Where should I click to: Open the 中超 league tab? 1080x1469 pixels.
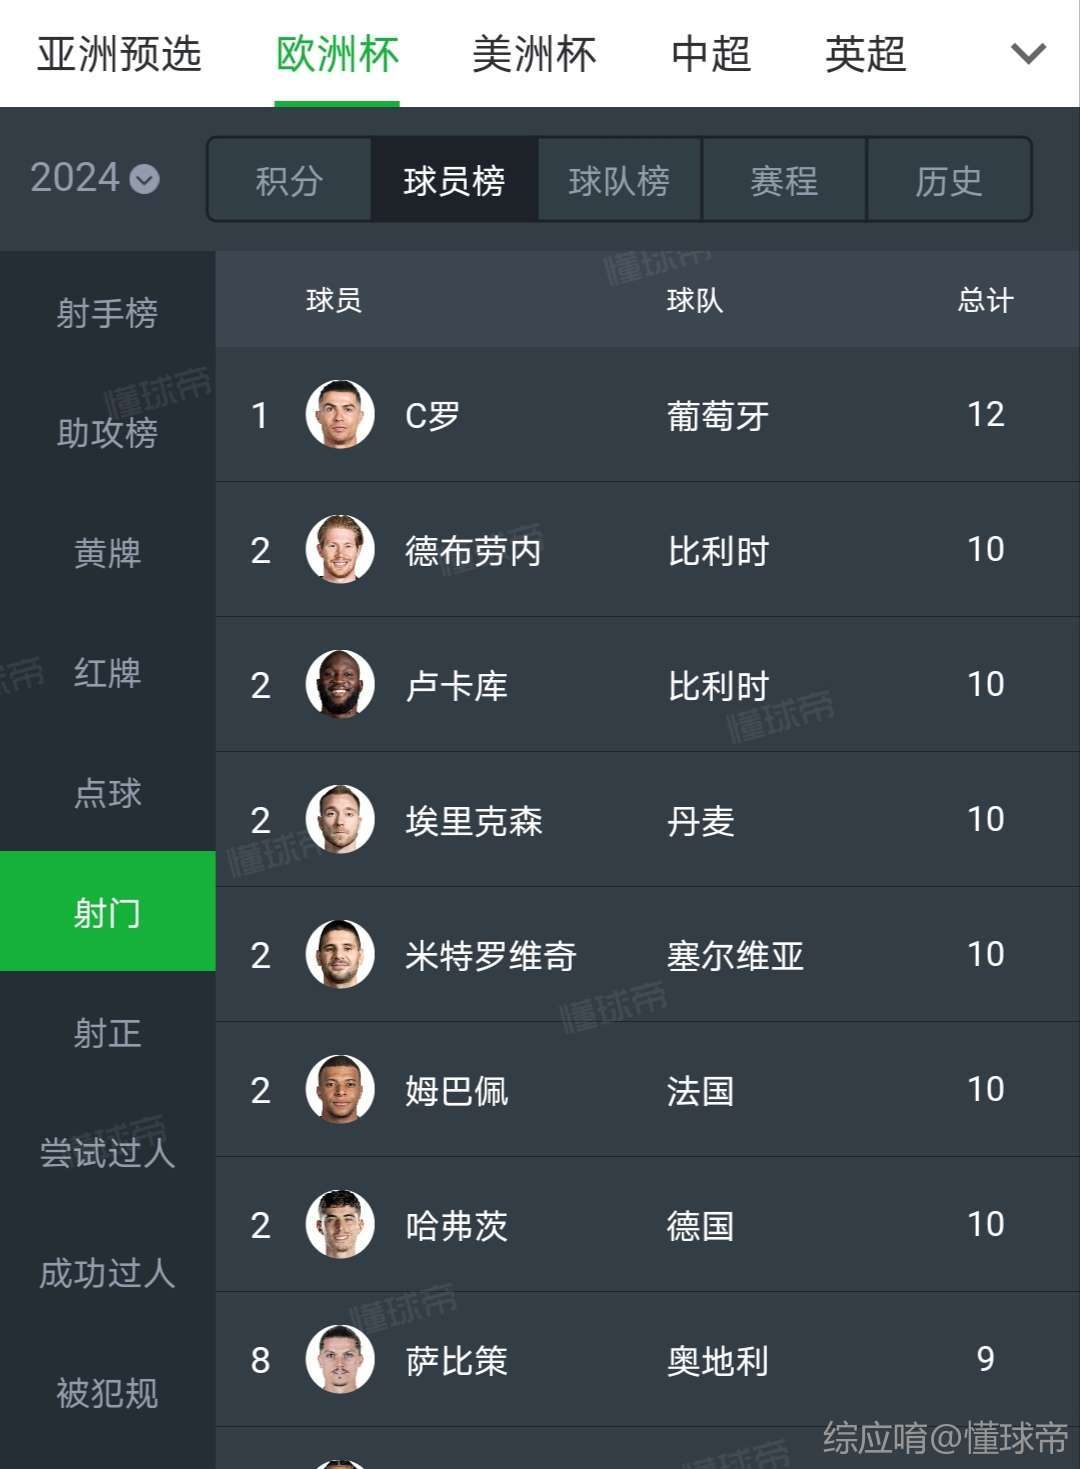coord(711,54)
